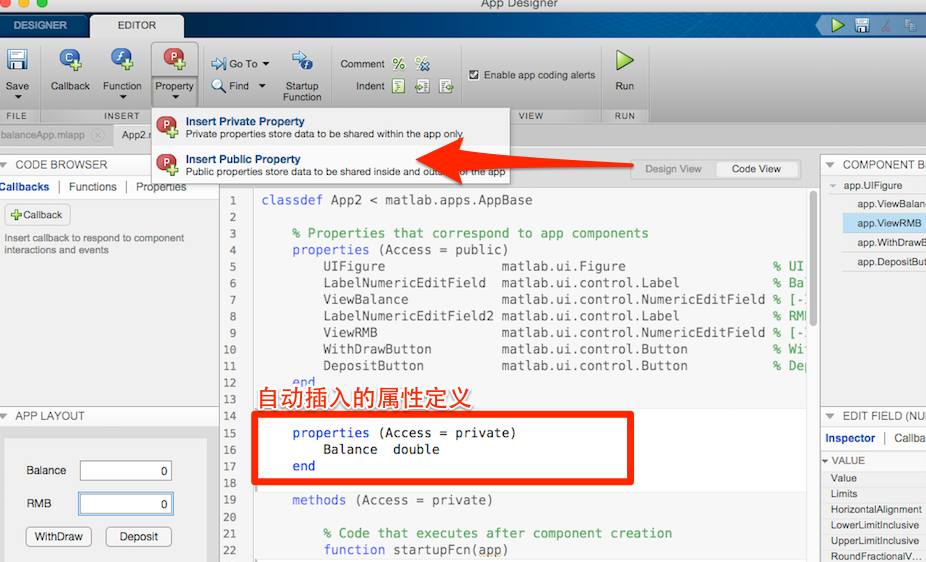Image resolution: width=926 pixels, height=562 pixels.
Task: Run the app with the ribbon Run button
Action: 624,70
